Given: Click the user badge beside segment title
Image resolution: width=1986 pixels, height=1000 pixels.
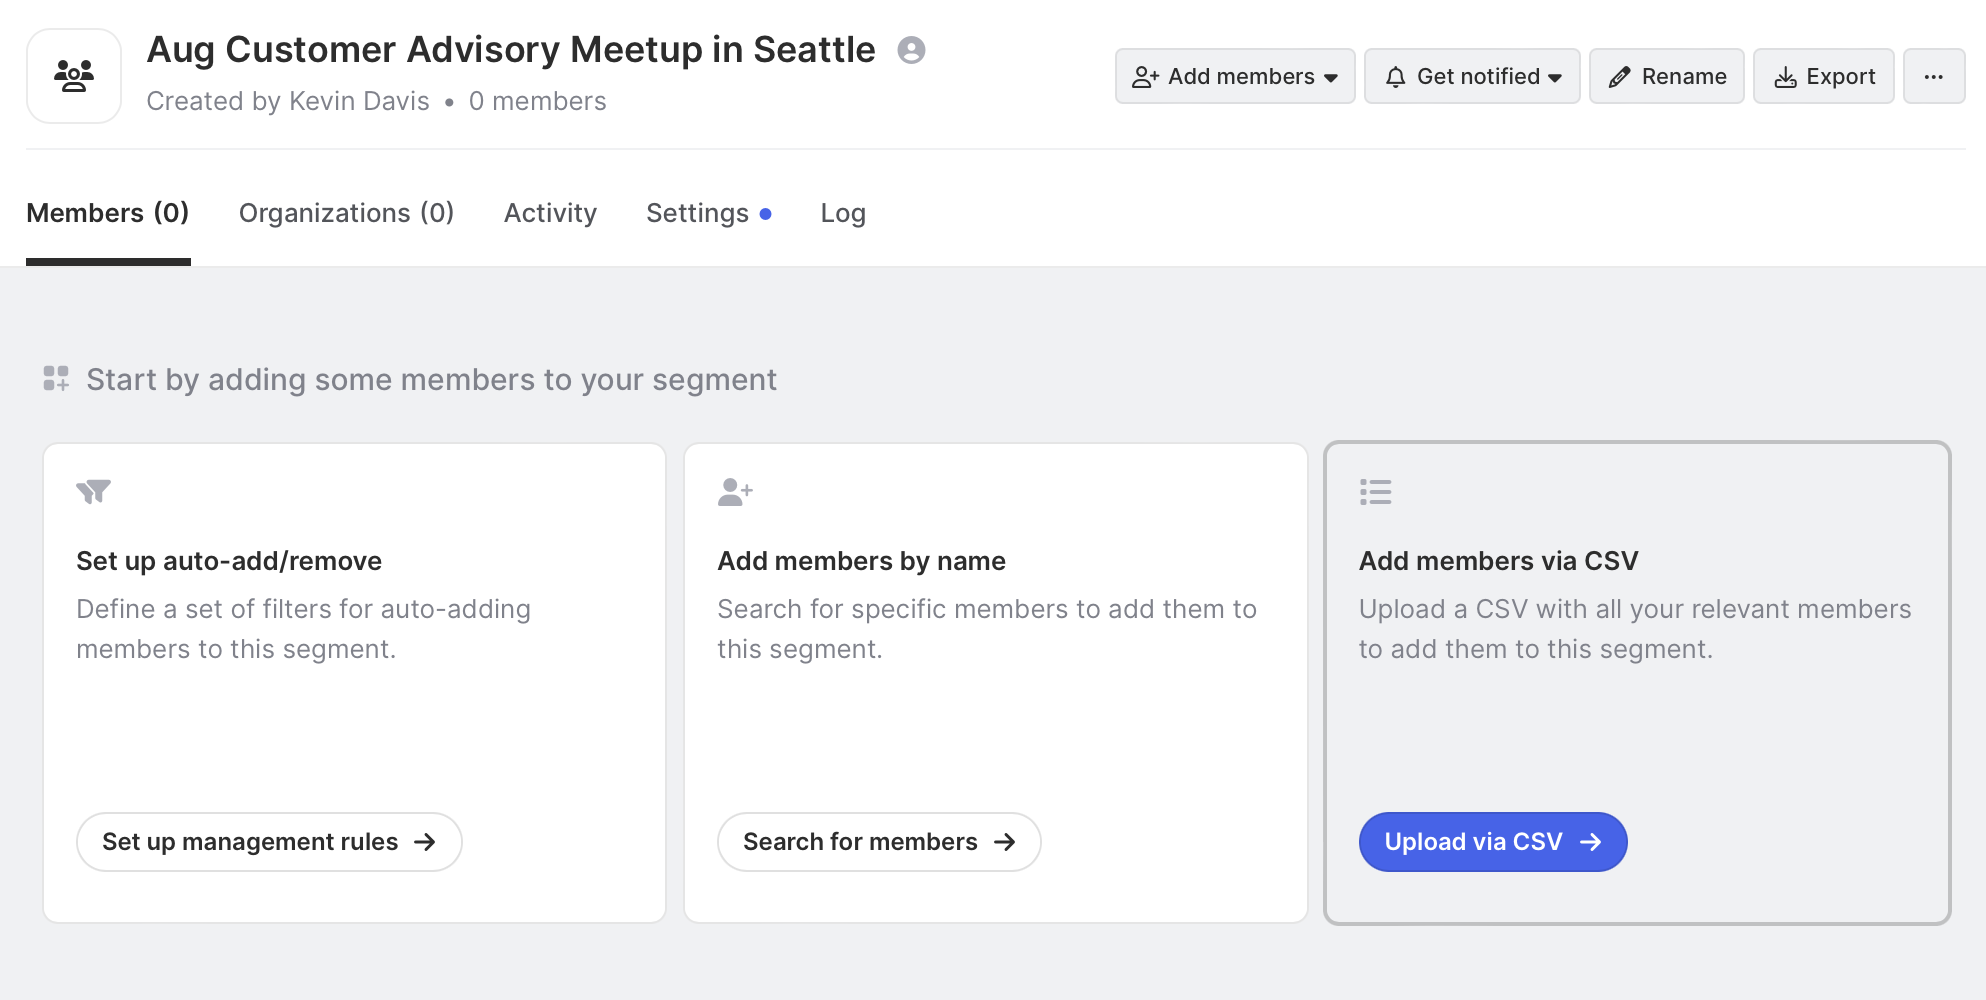Looking at the screenshot, I should (x=911, y=50).
